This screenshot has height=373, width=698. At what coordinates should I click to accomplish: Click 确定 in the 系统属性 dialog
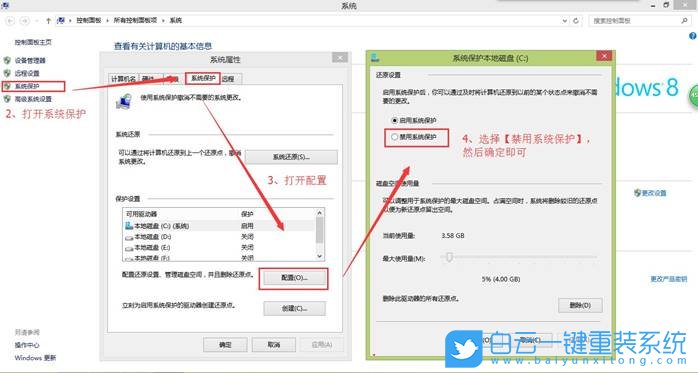coord(225,345)
